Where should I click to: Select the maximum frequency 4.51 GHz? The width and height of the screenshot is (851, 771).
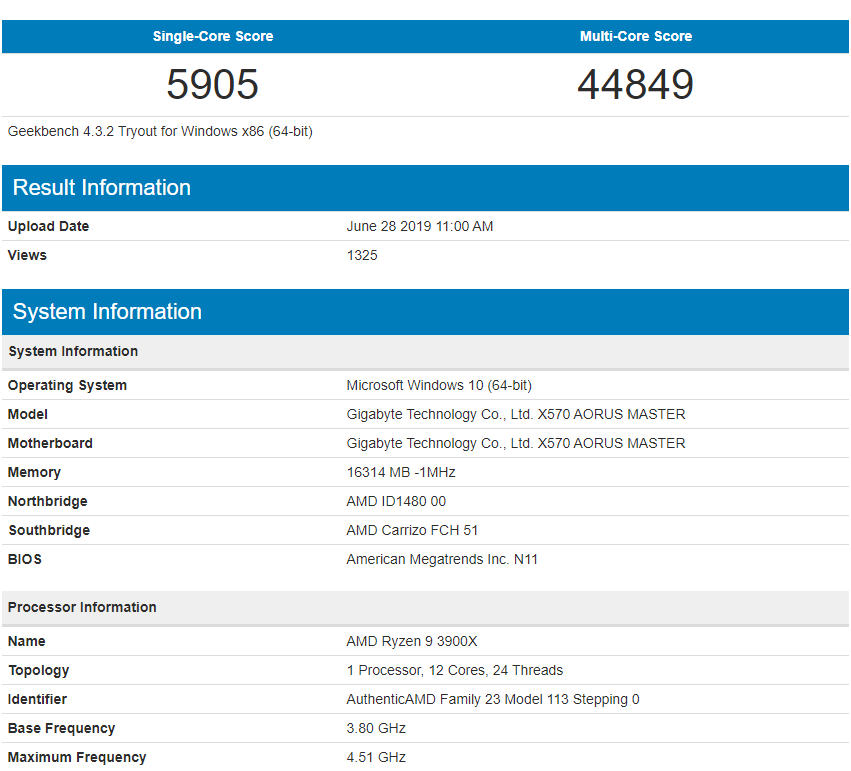click(x=376, y=757)
